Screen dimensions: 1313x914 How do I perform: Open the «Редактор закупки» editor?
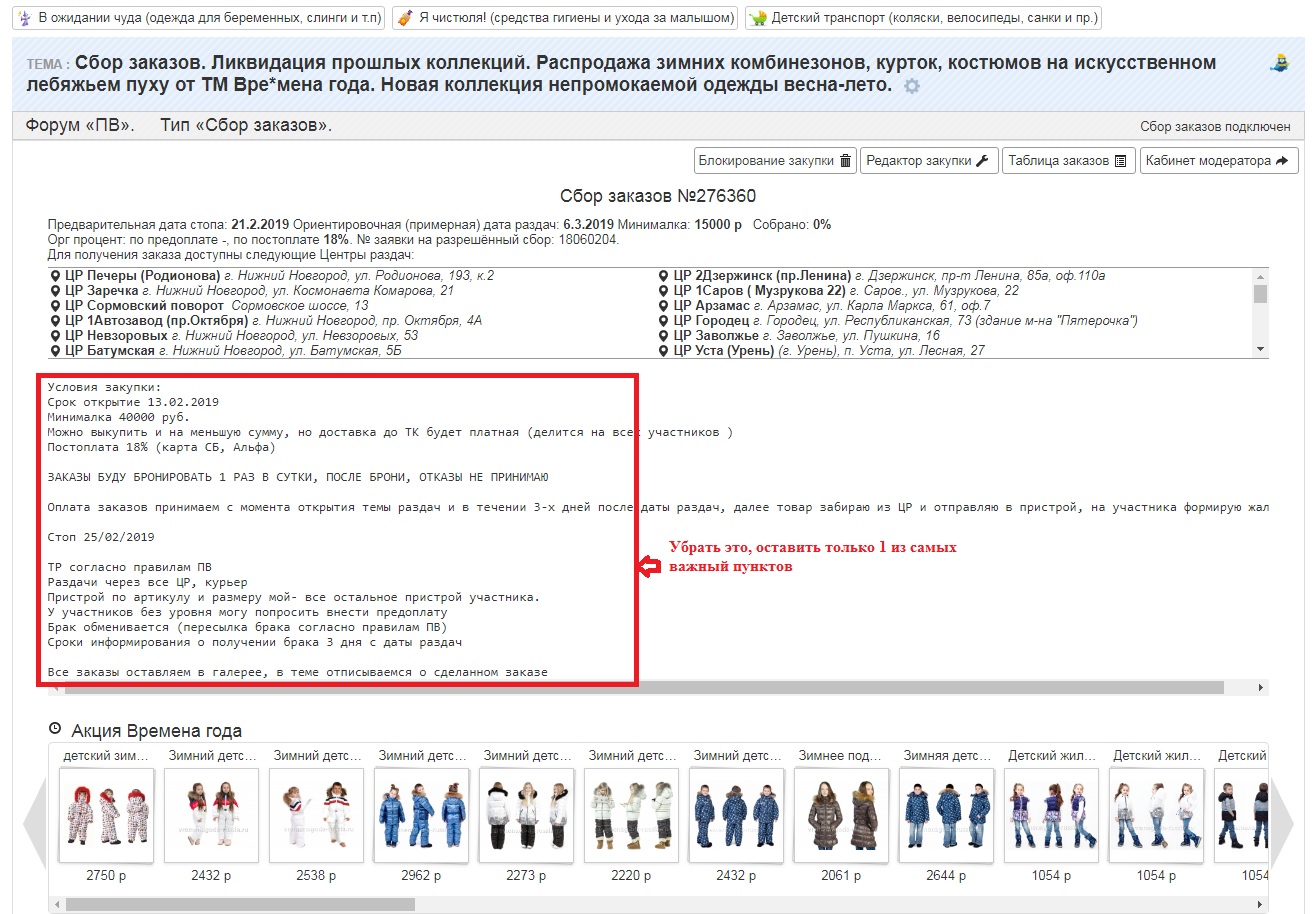click(929, 161)
